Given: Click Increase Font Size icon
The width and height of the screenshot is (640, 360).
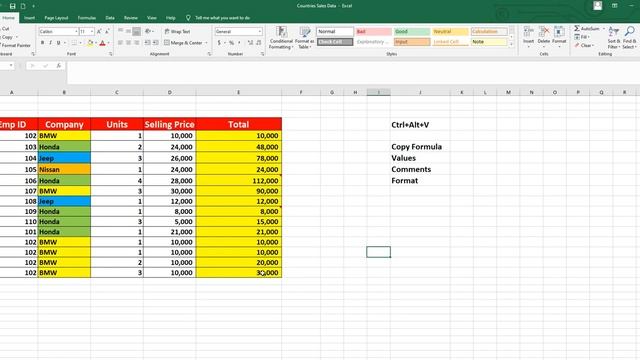Looking at the screenshot, I should click(99, 31).
